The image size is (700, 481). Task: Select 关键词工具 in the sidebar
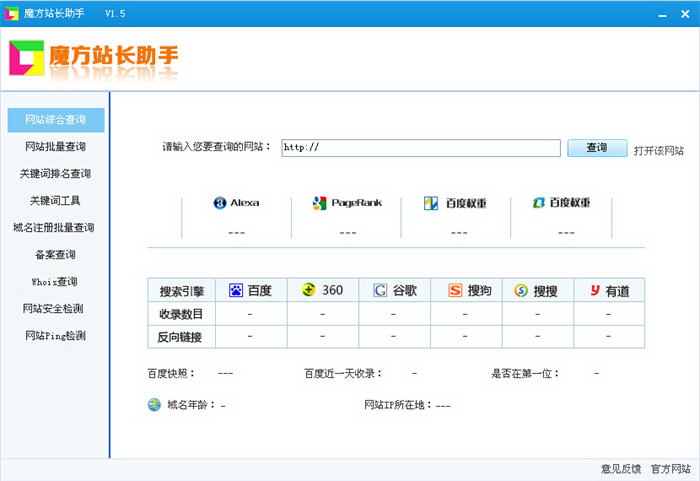[x=55, y=201]
